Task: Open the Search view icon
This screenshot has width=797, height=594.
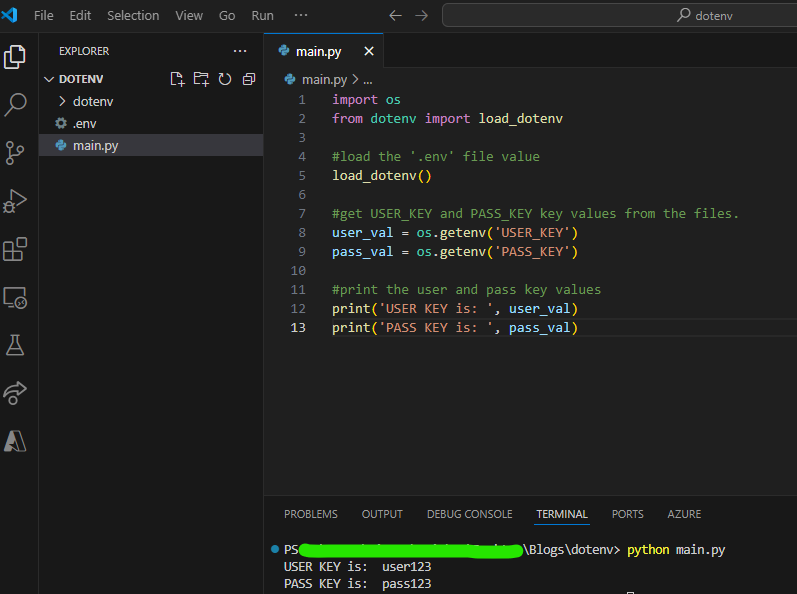Action: click(15, 104)
